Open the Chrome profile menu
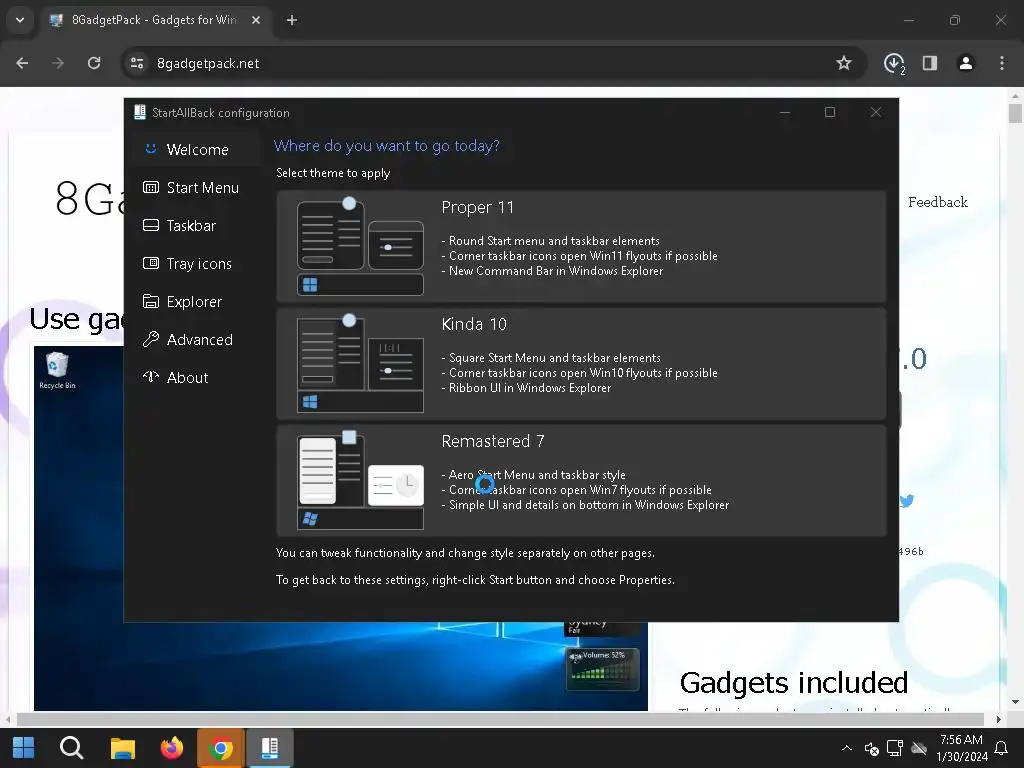The height and width of the screenshot is (768, 1024). tap(966, 63)
